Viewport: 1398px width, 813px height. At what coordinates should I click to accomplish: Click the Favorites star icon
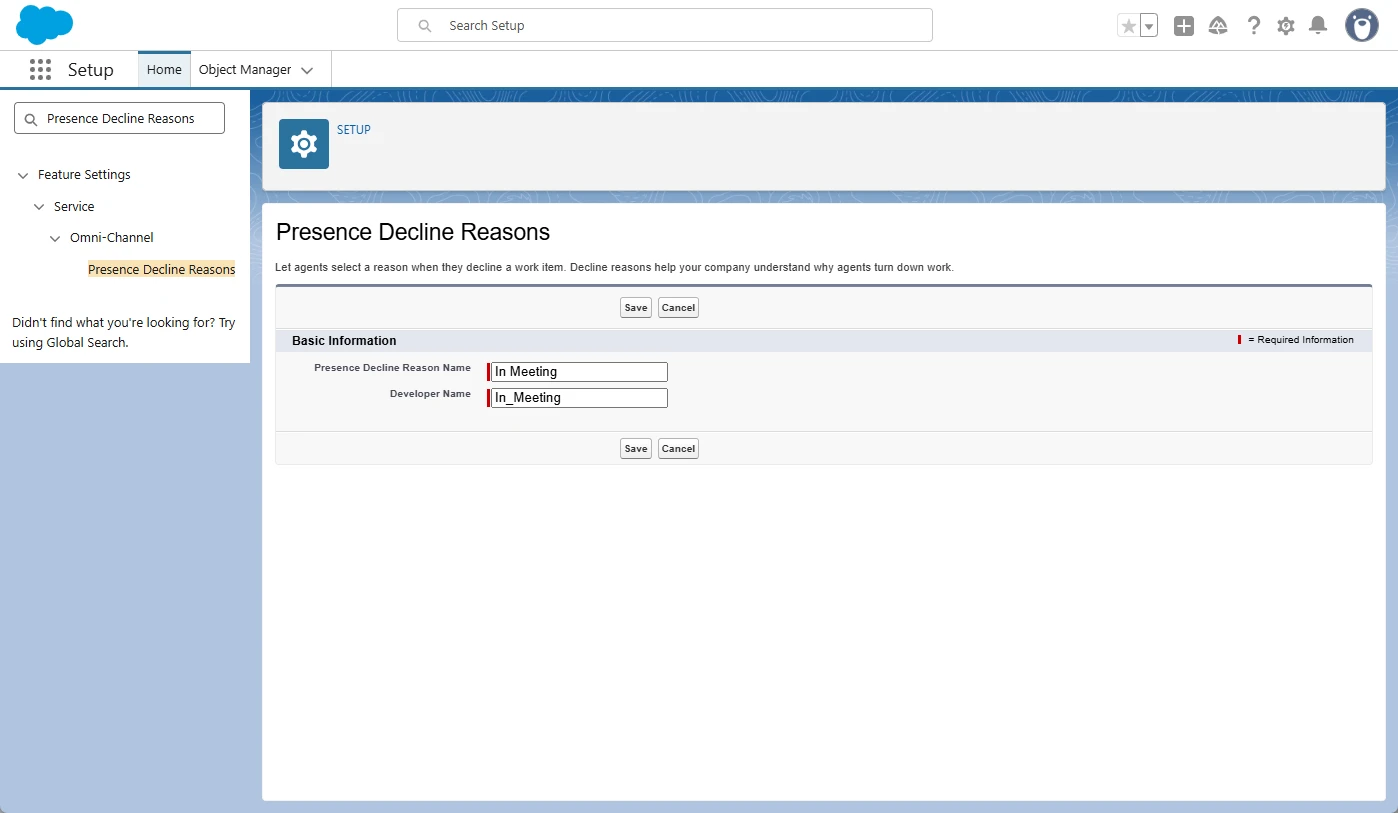(x=1129, y=26)
